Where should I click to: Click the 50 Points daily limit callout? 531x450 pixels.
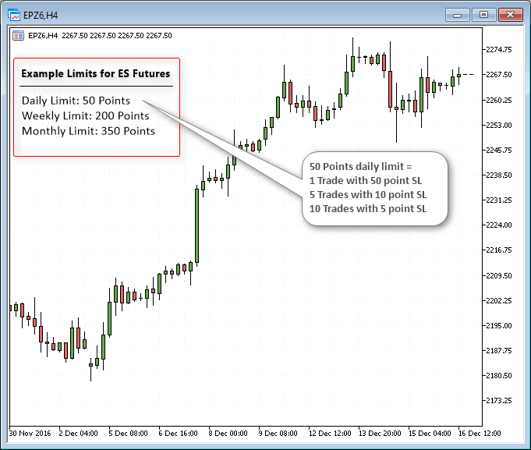click(375, 188)
